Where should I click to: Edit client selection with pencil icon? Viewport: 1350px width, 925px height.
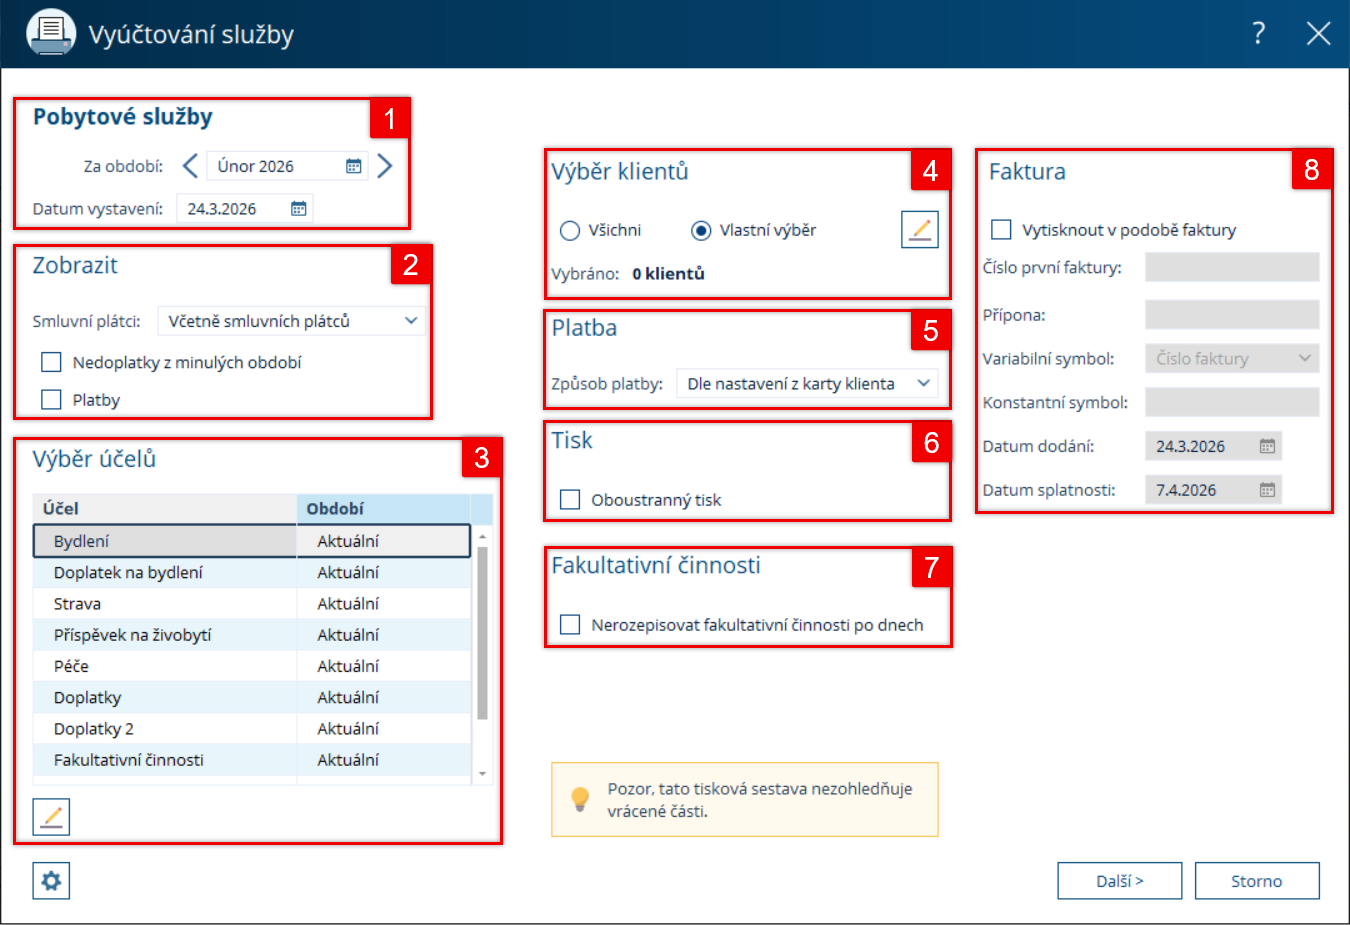[920, 229]
